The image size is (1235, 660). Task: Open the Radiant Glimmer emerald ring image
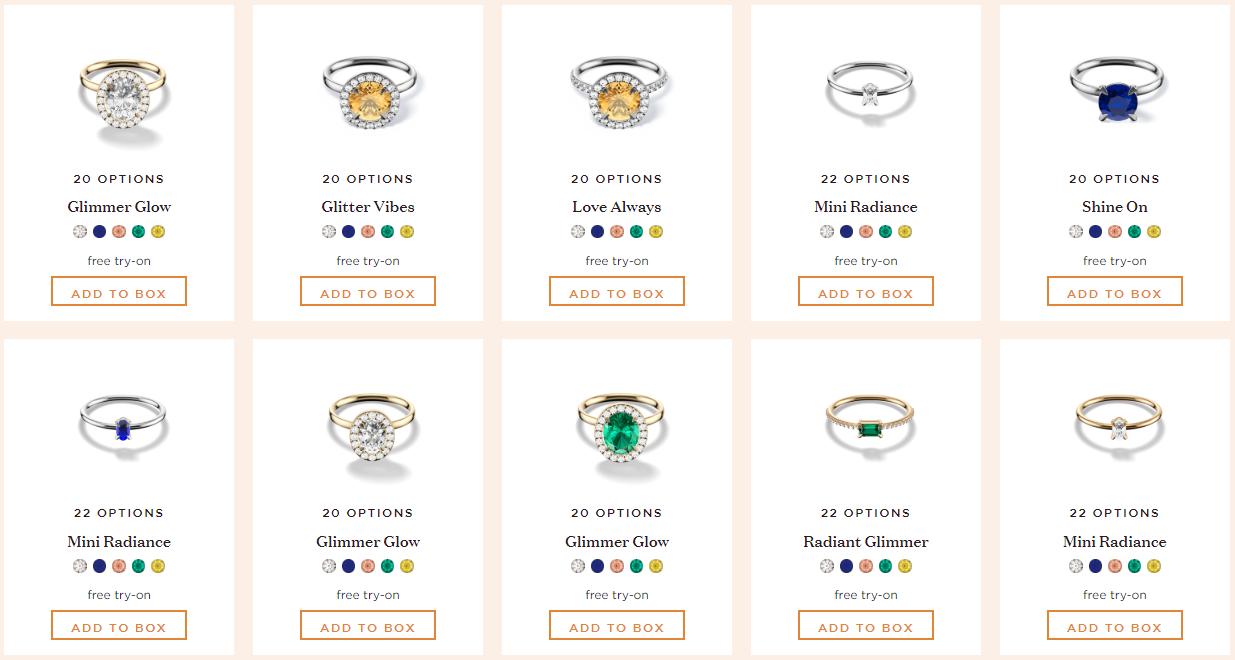coord(866,424)
